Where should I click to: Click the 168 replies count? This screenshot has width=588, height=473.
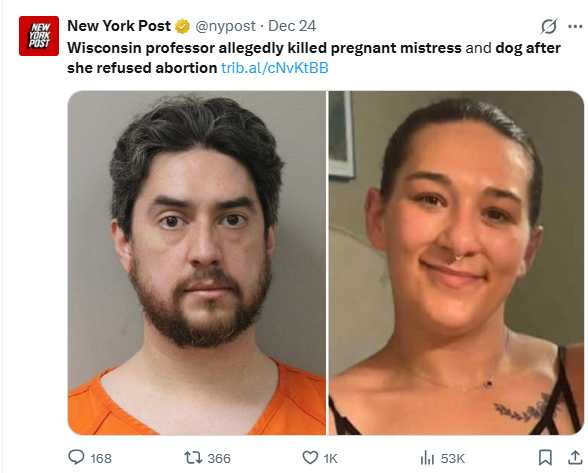coord(101,458)
